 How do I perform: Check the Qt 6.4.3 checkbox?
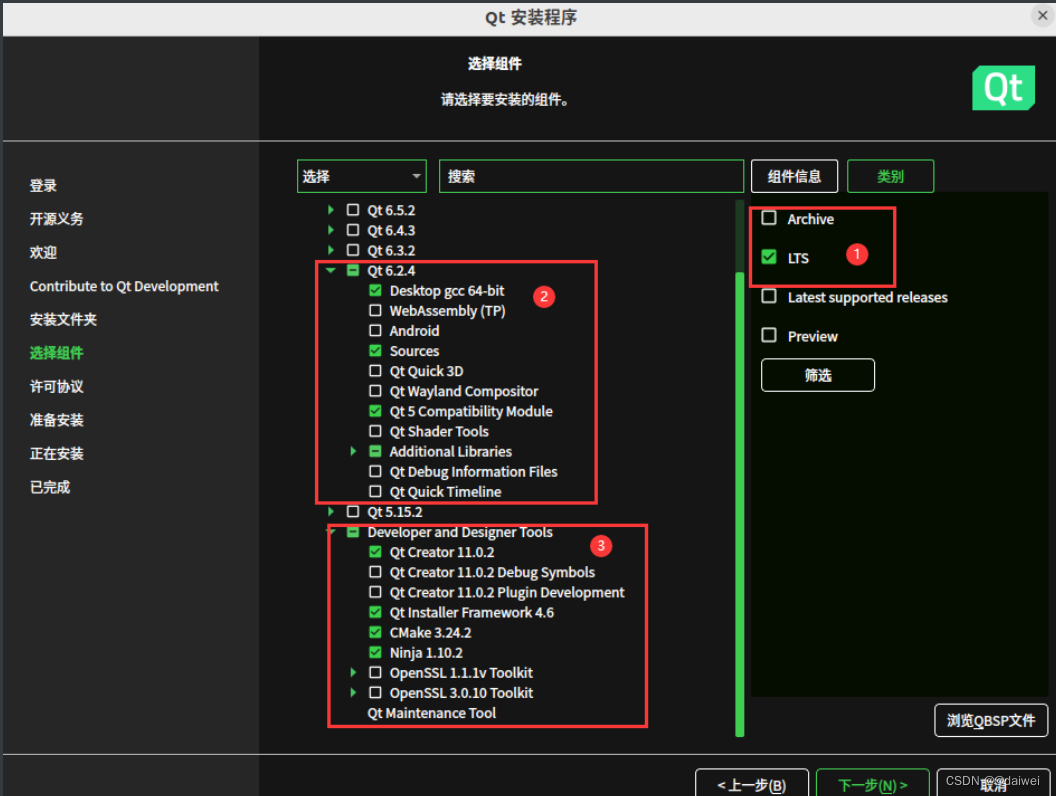353,230
